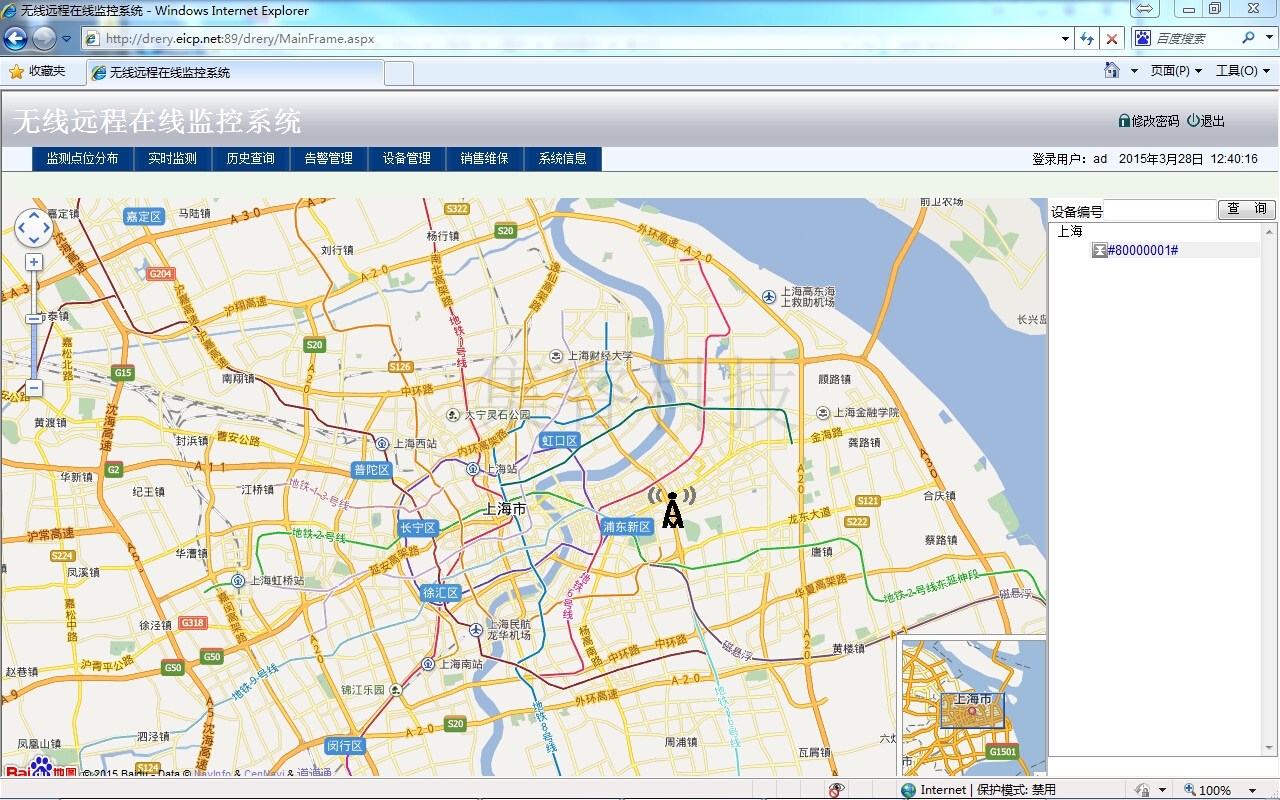Click the 上海高东海上救助机场 airport icon on map
This screenshot has height=800, width=1280.
pos(768,296)
